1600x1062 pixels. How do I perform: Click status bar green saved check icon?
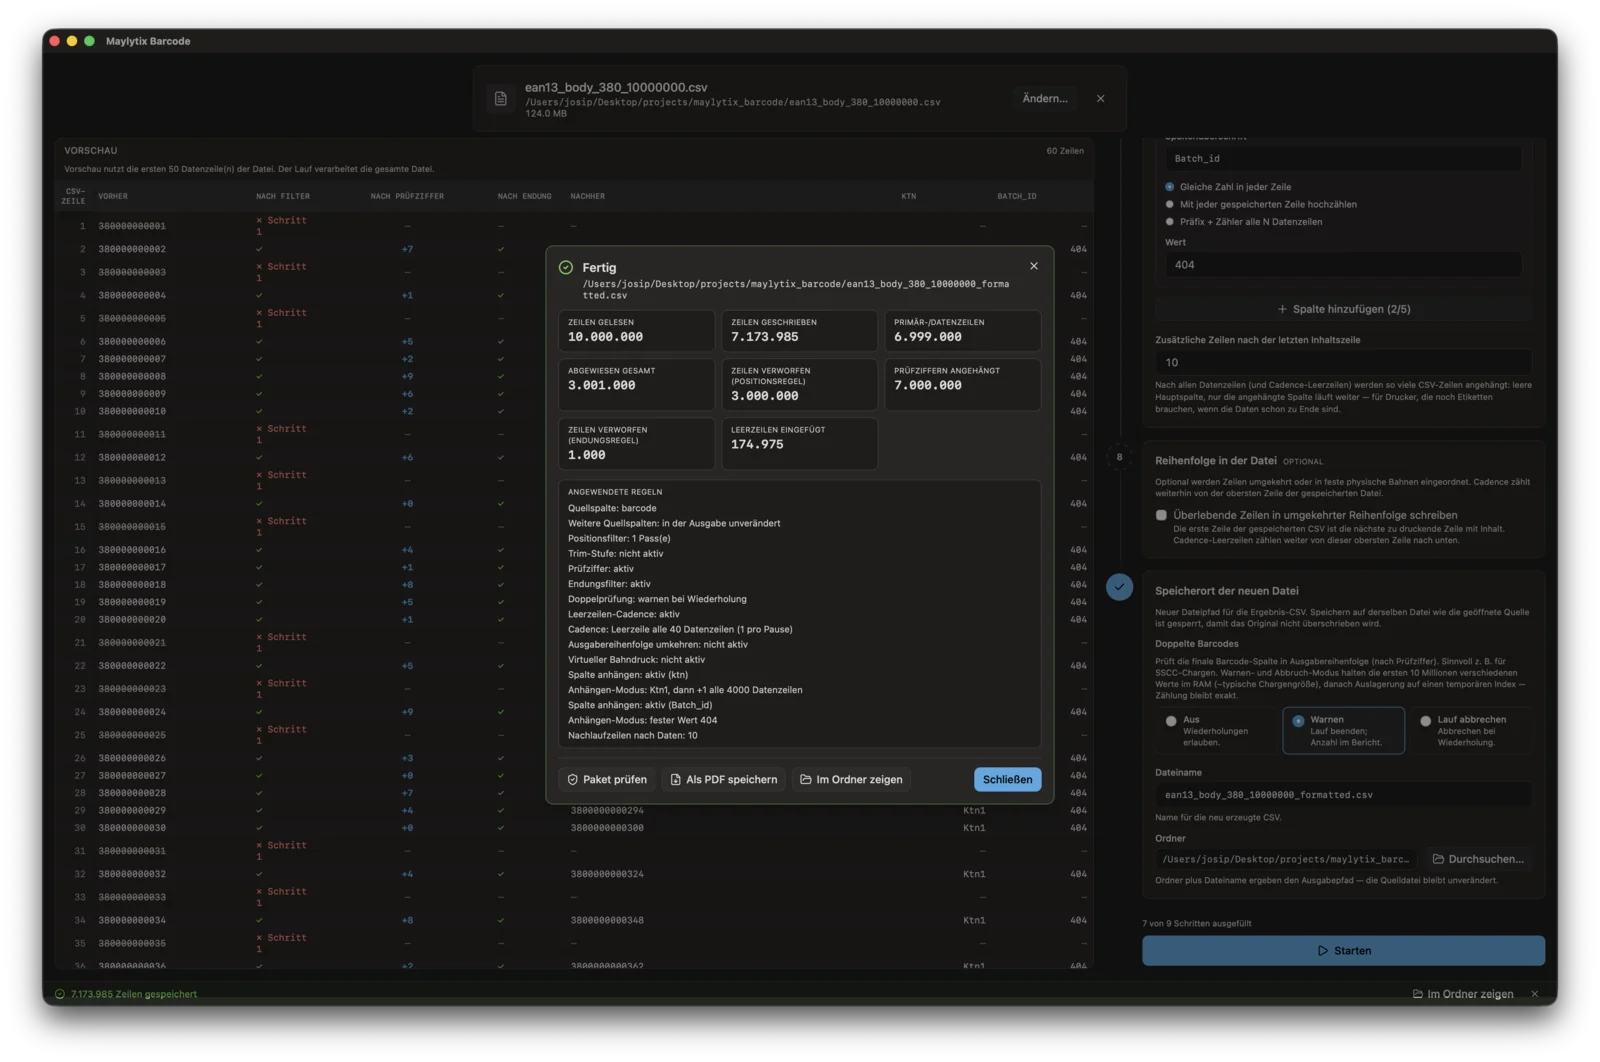pos(60,994)
